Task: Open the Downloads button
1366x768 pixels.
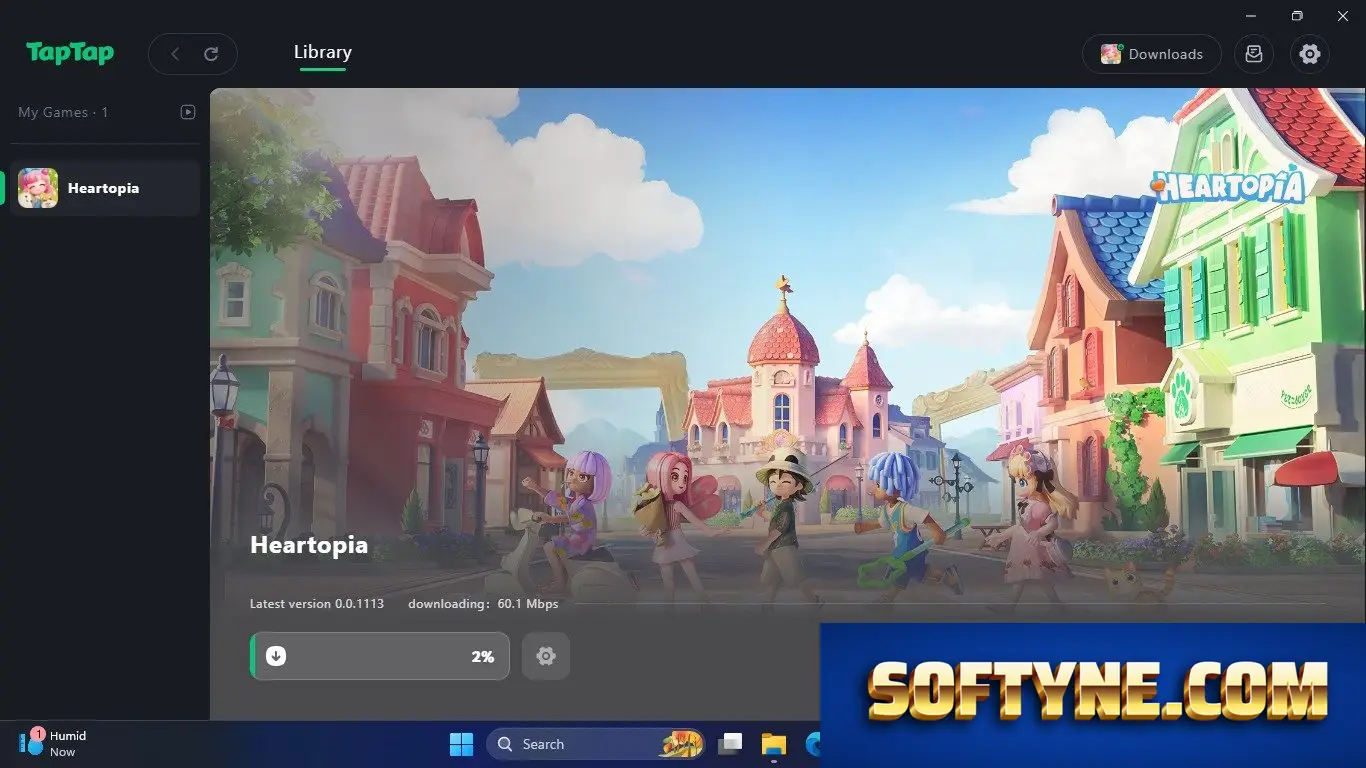Action: tap(1151, 54)
